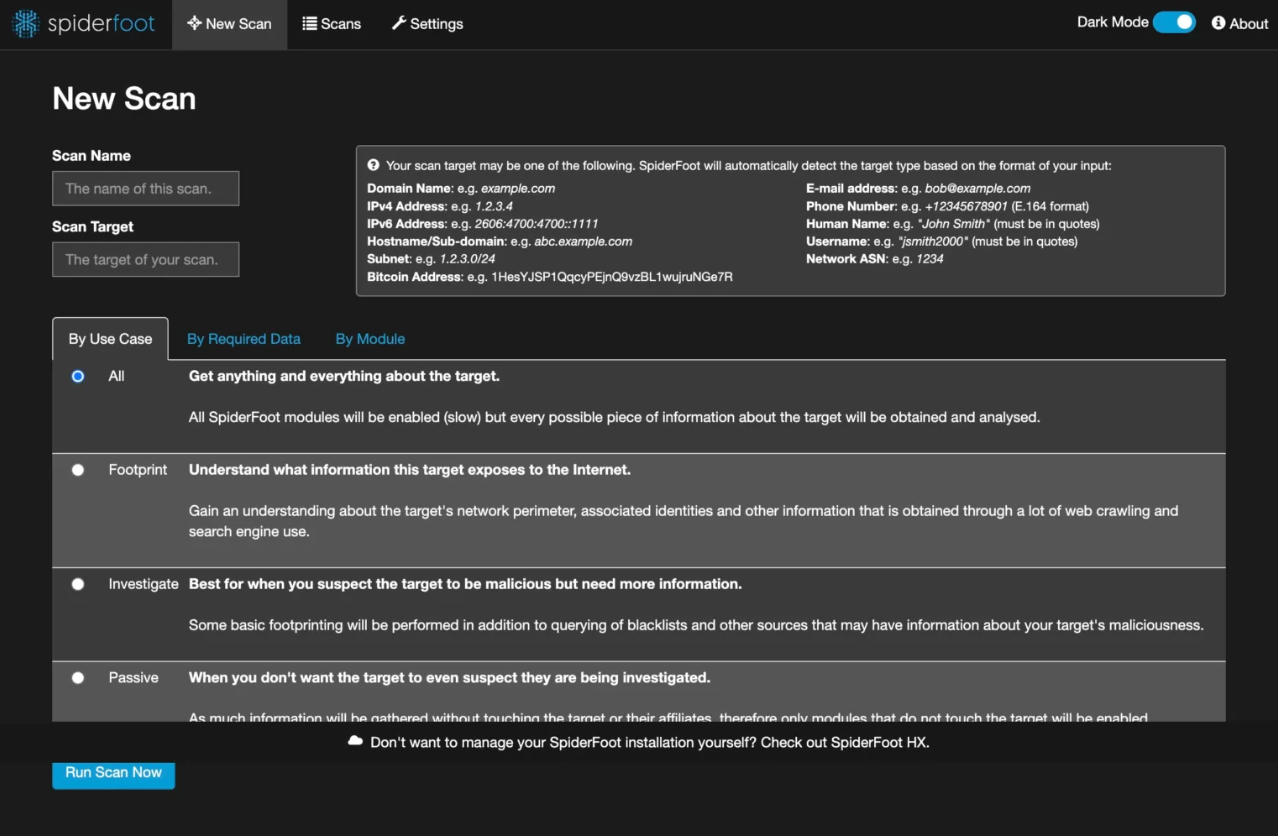Switch to the By Required Data tab
This screenshot has width=1278, height=836.
[x=244, y=339]
